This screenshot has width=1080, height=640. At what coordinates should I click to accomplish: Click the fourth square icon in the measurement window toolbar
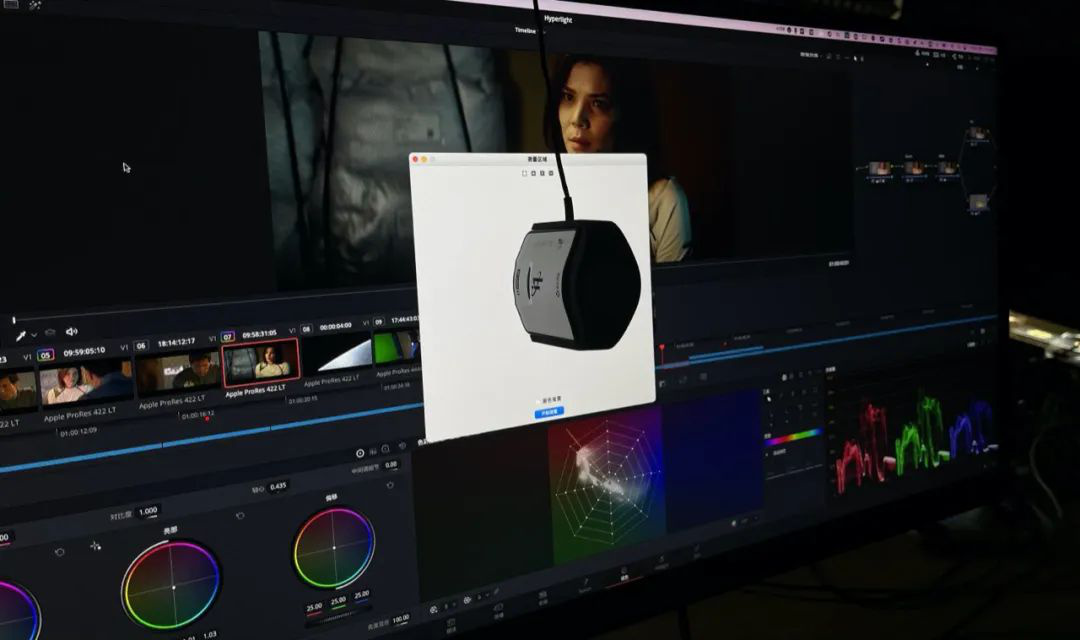(550, 173)
